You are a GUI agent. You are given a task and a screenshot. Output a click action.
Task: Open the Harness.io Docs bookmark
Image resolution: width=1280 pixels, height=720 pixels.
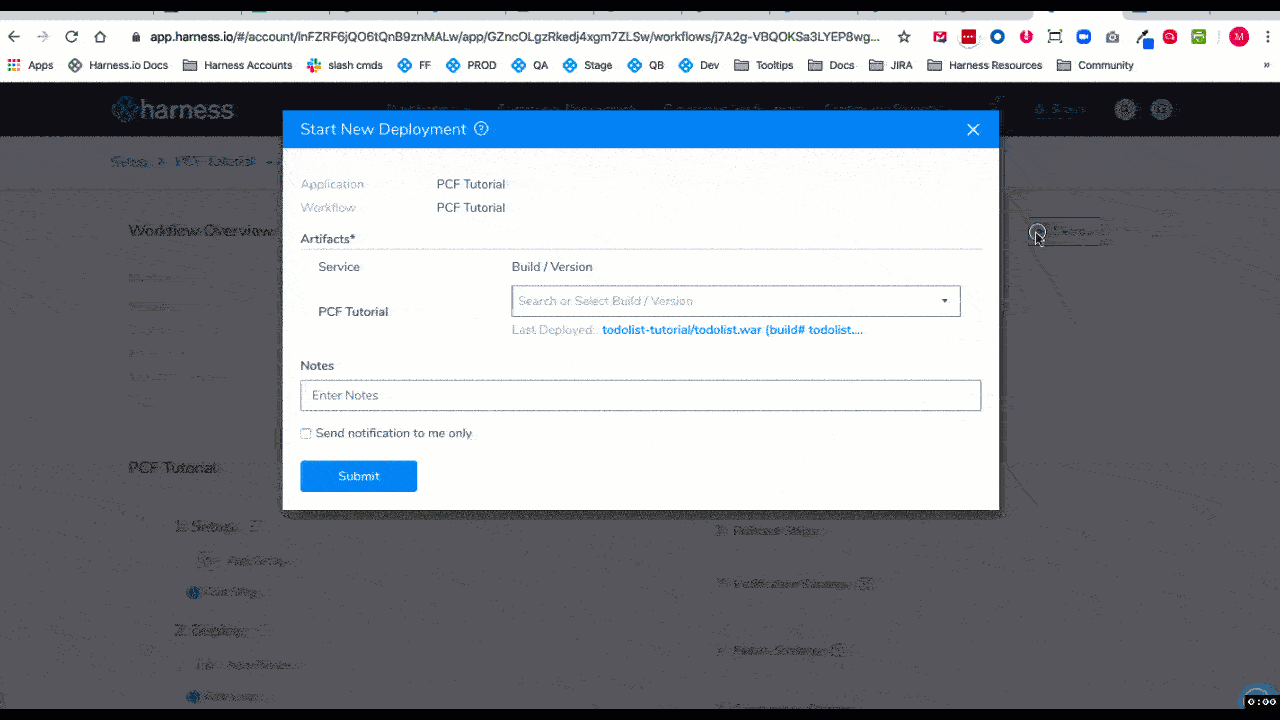118,65
